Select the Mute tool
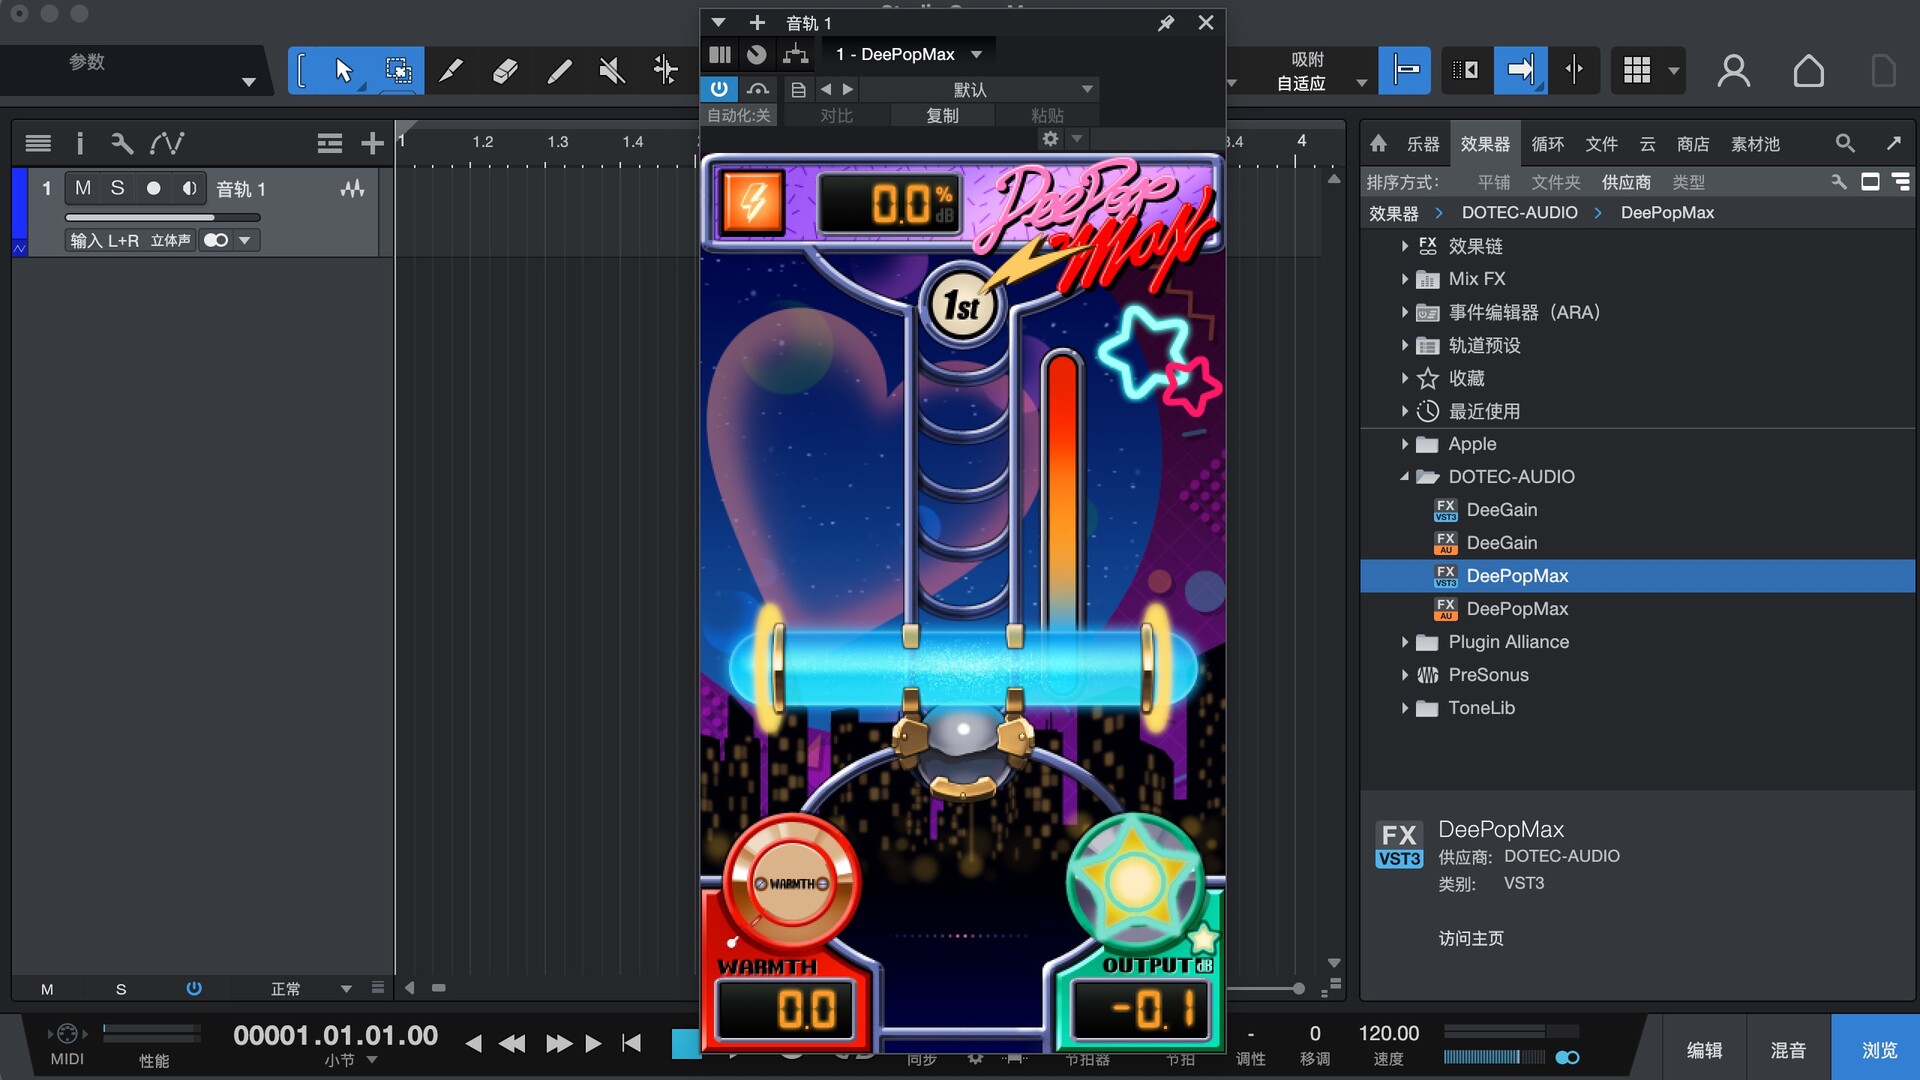Viewport: 1920px width, 1080px height. (x=612, y=70)
